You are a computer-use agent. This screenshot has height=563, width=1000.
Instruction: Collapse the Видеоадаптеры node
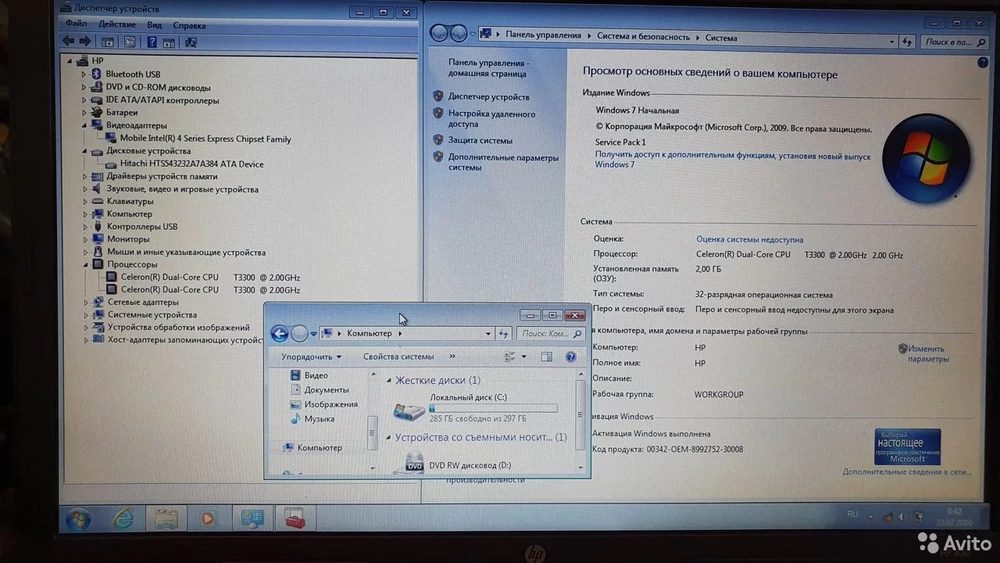click(84, 125)
